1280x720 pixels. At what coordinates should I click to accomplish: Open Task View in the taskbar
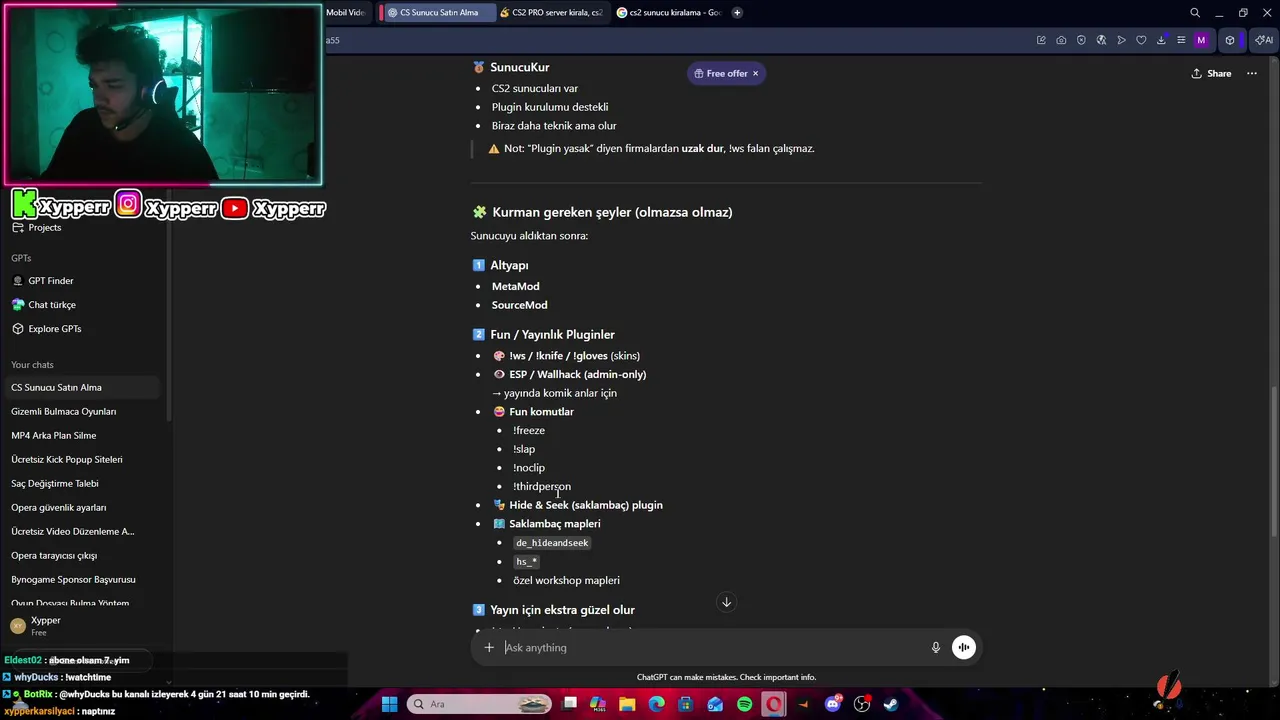(569, 704)
